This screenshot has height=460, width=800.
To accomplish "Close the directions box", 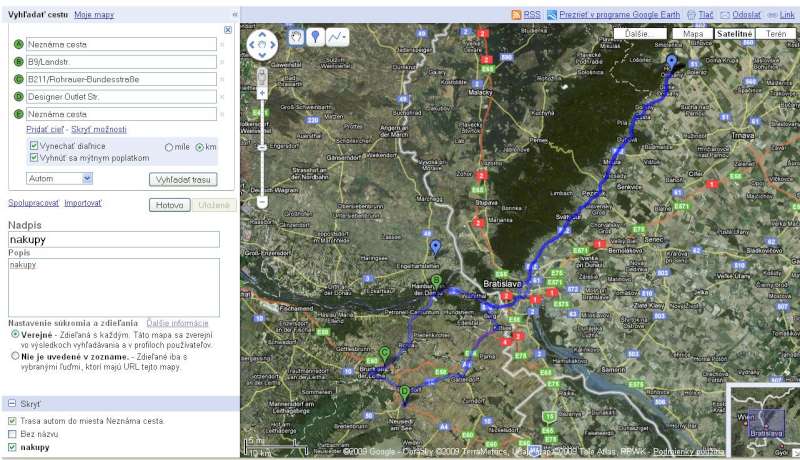I will point(228,30).
